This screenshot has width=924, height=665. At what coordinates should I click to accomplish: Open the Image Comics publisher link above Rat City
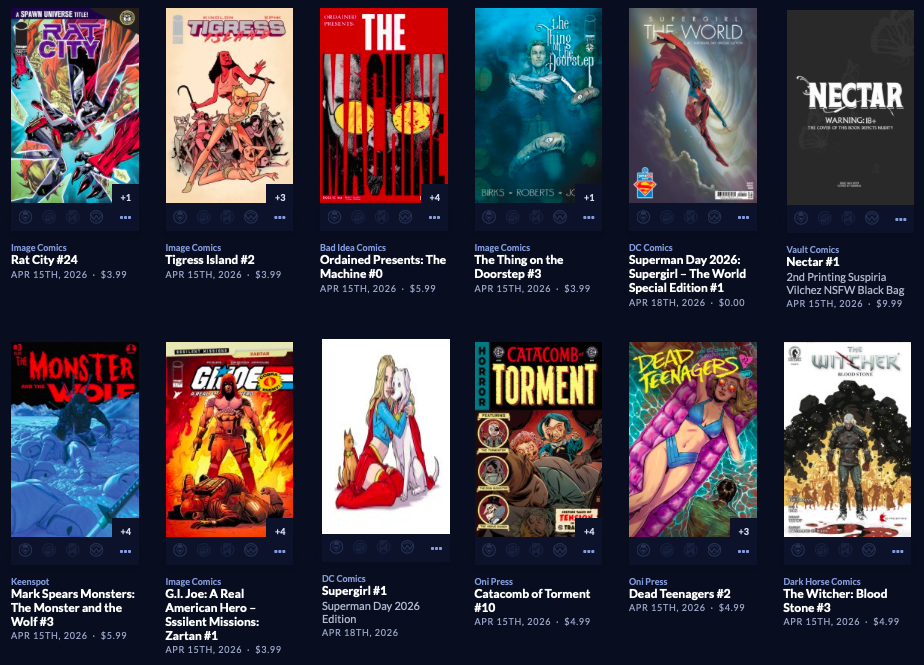click(38, 248)
